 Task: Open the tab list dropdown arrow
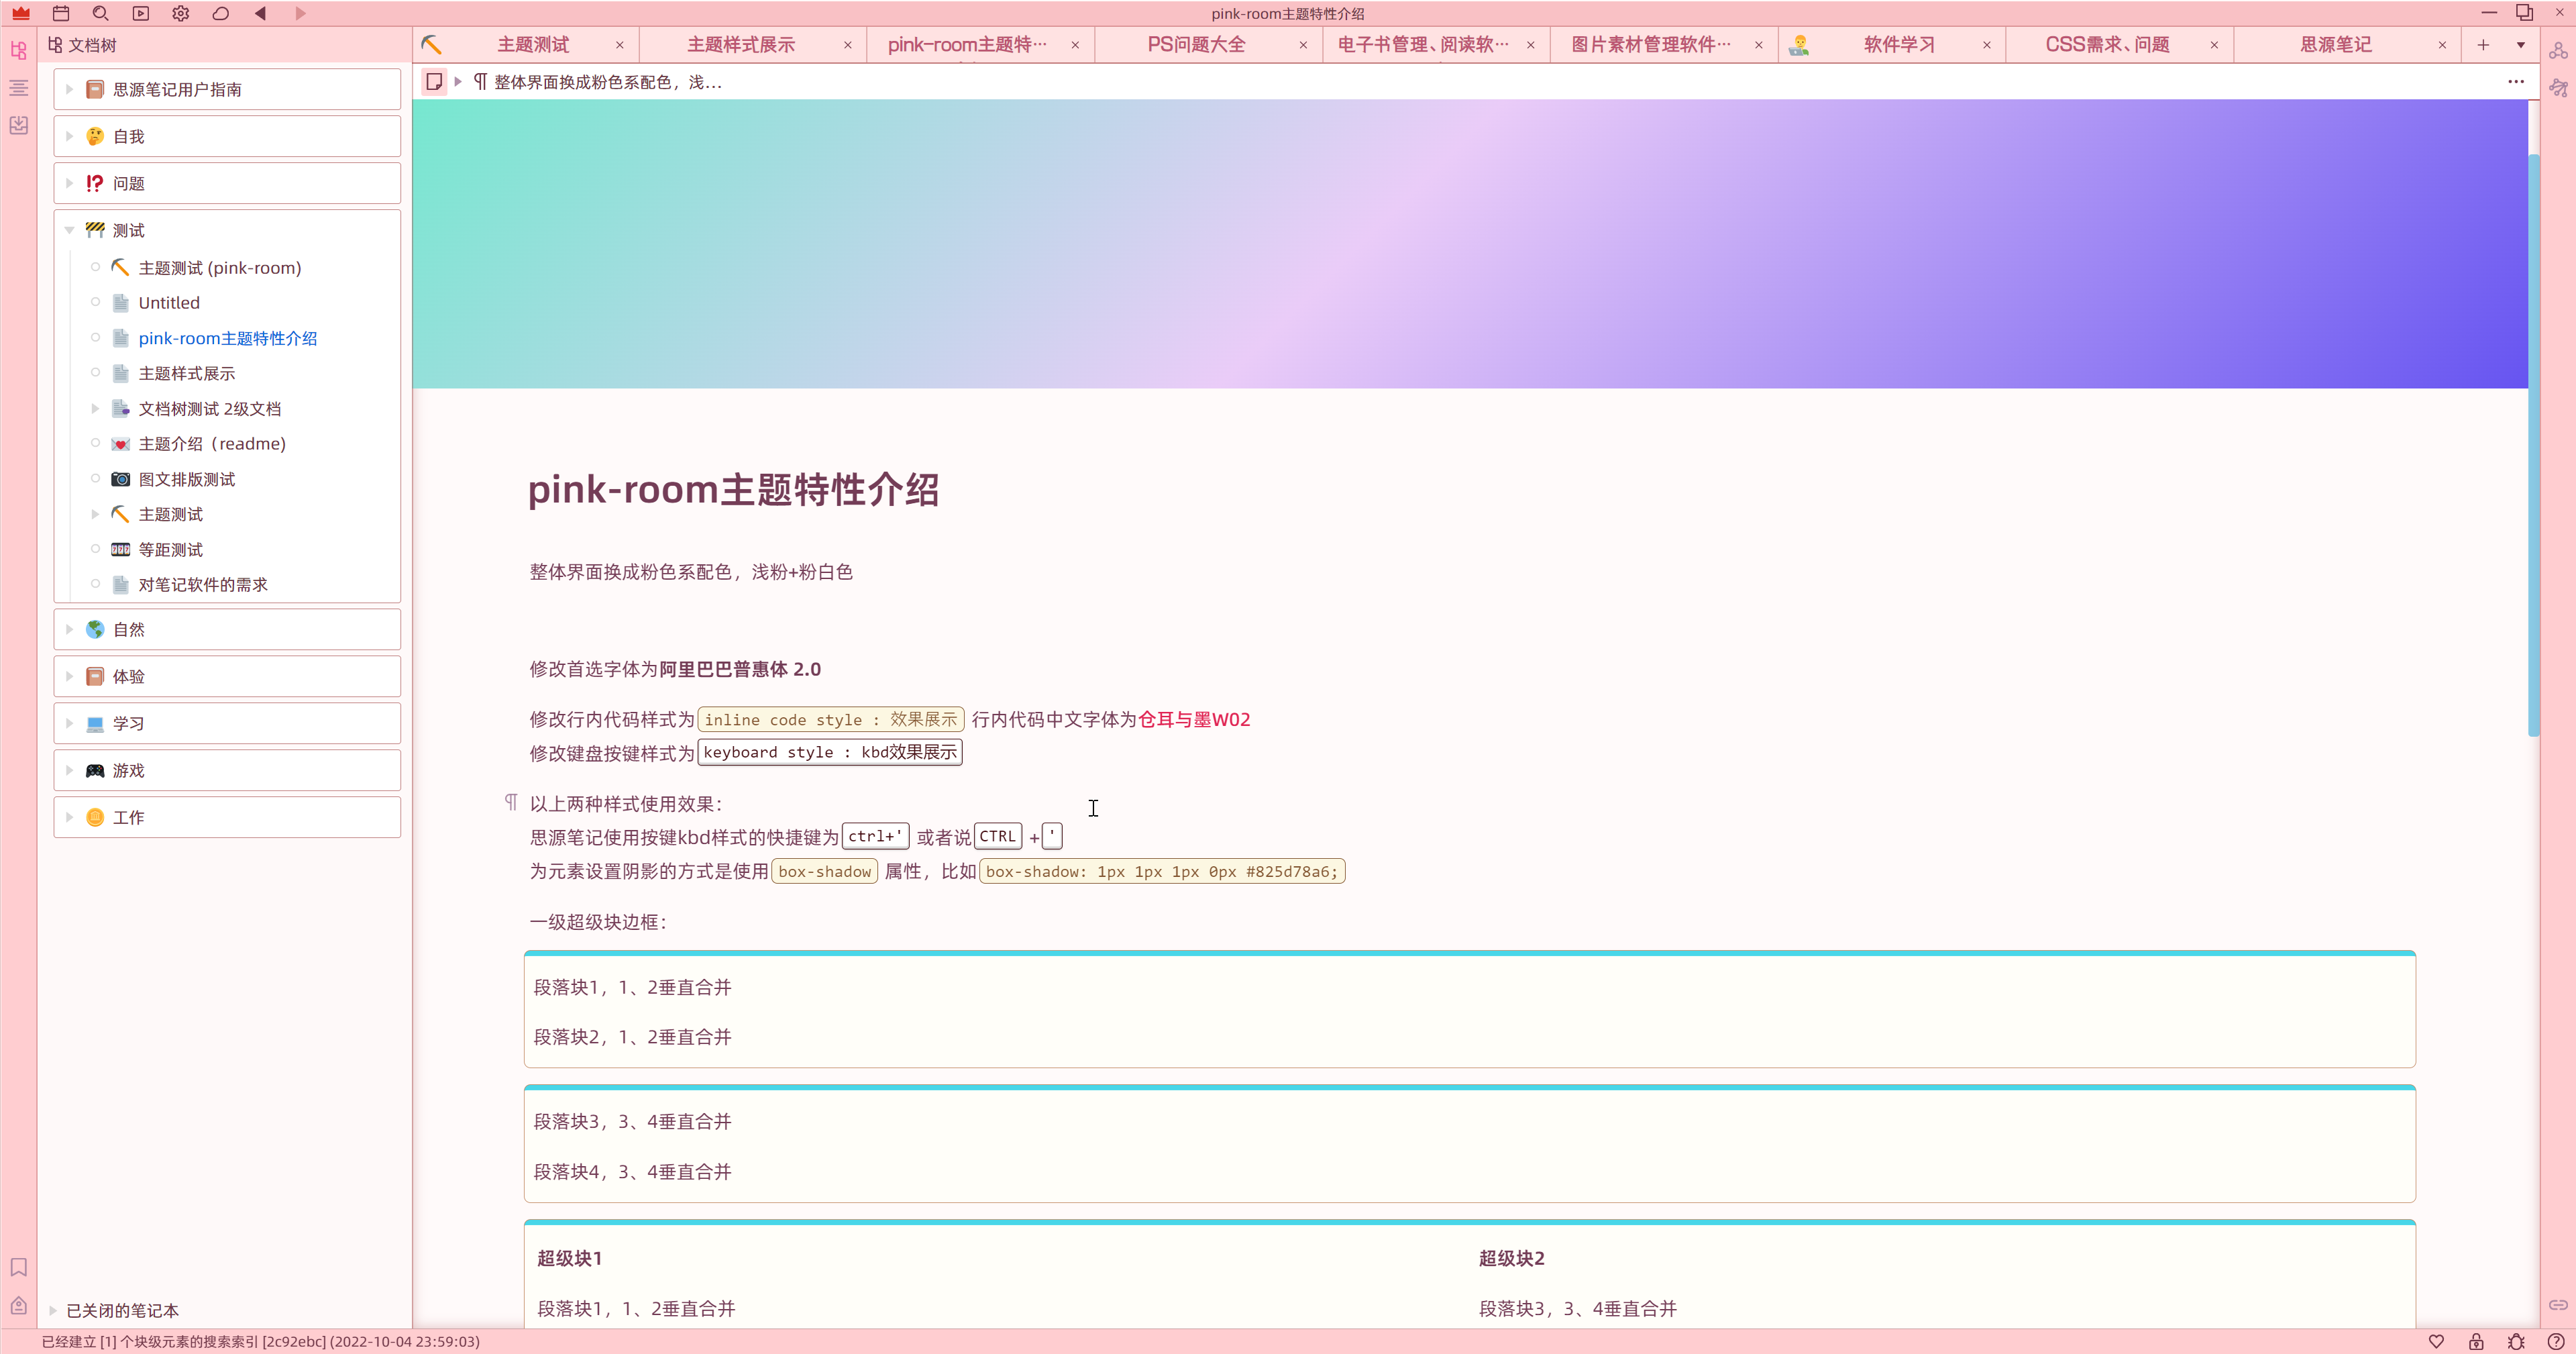pos(2520,45)
